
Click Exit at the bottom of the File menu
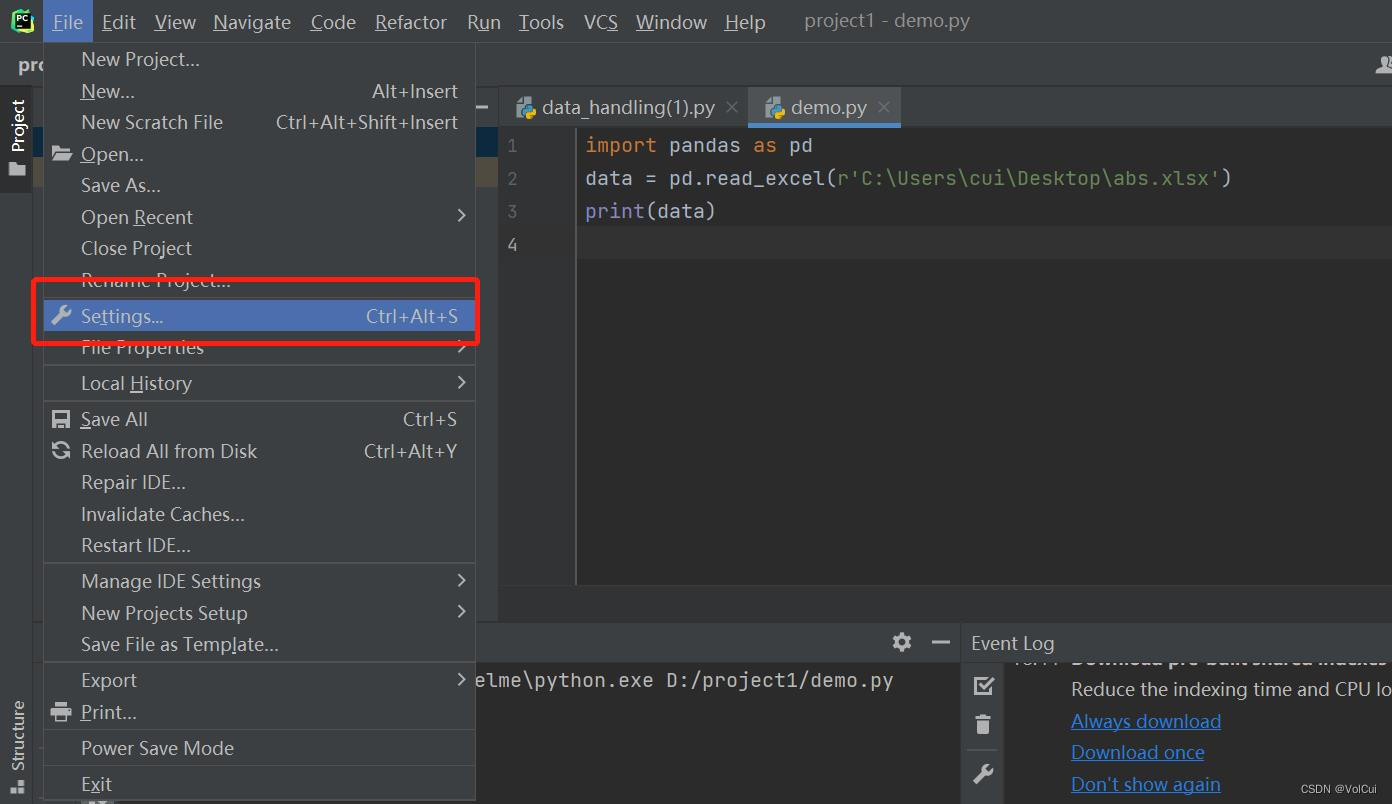[259, 784]
